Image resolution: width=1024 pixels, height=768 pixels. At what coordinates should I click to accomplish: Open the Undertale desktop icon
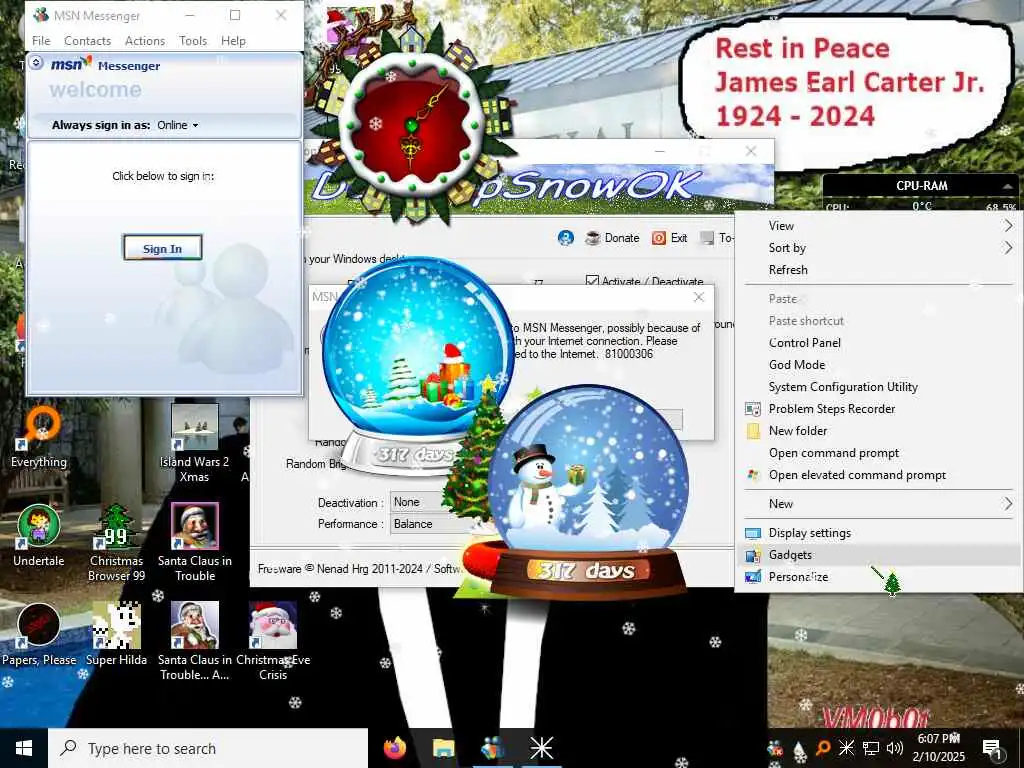(39, 534)
